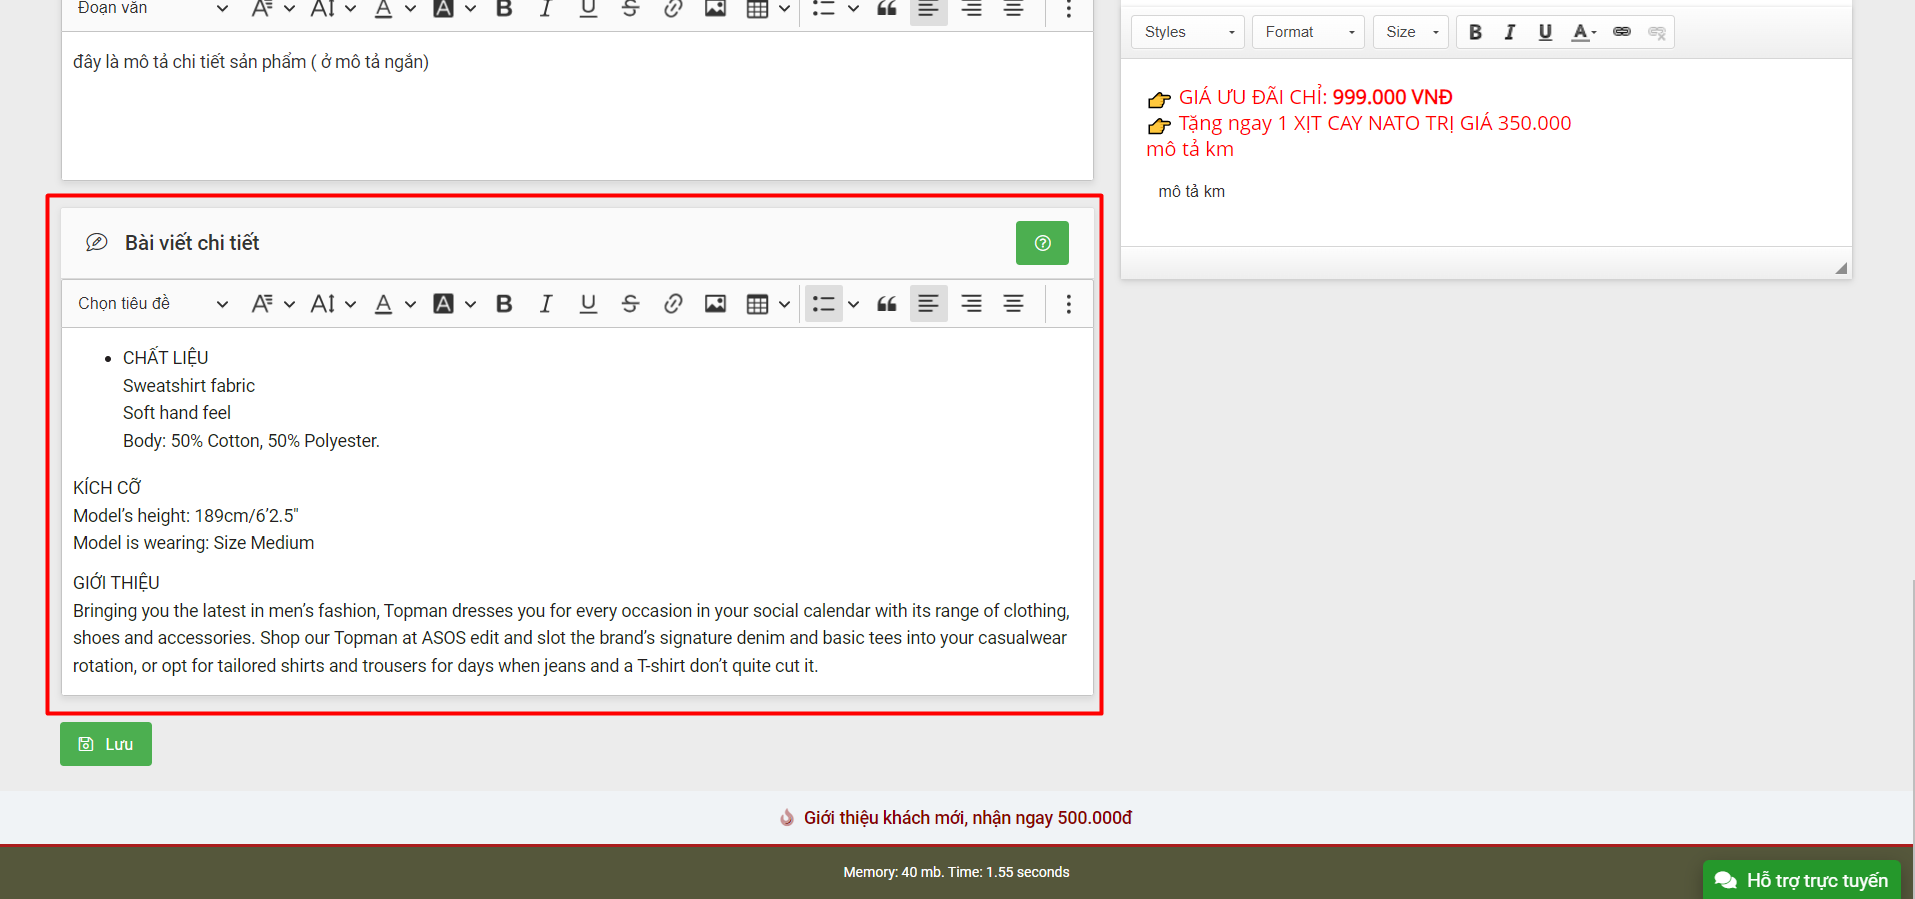Click the Lưu save button
1915x899 pixels.
(x=106, y=744)
